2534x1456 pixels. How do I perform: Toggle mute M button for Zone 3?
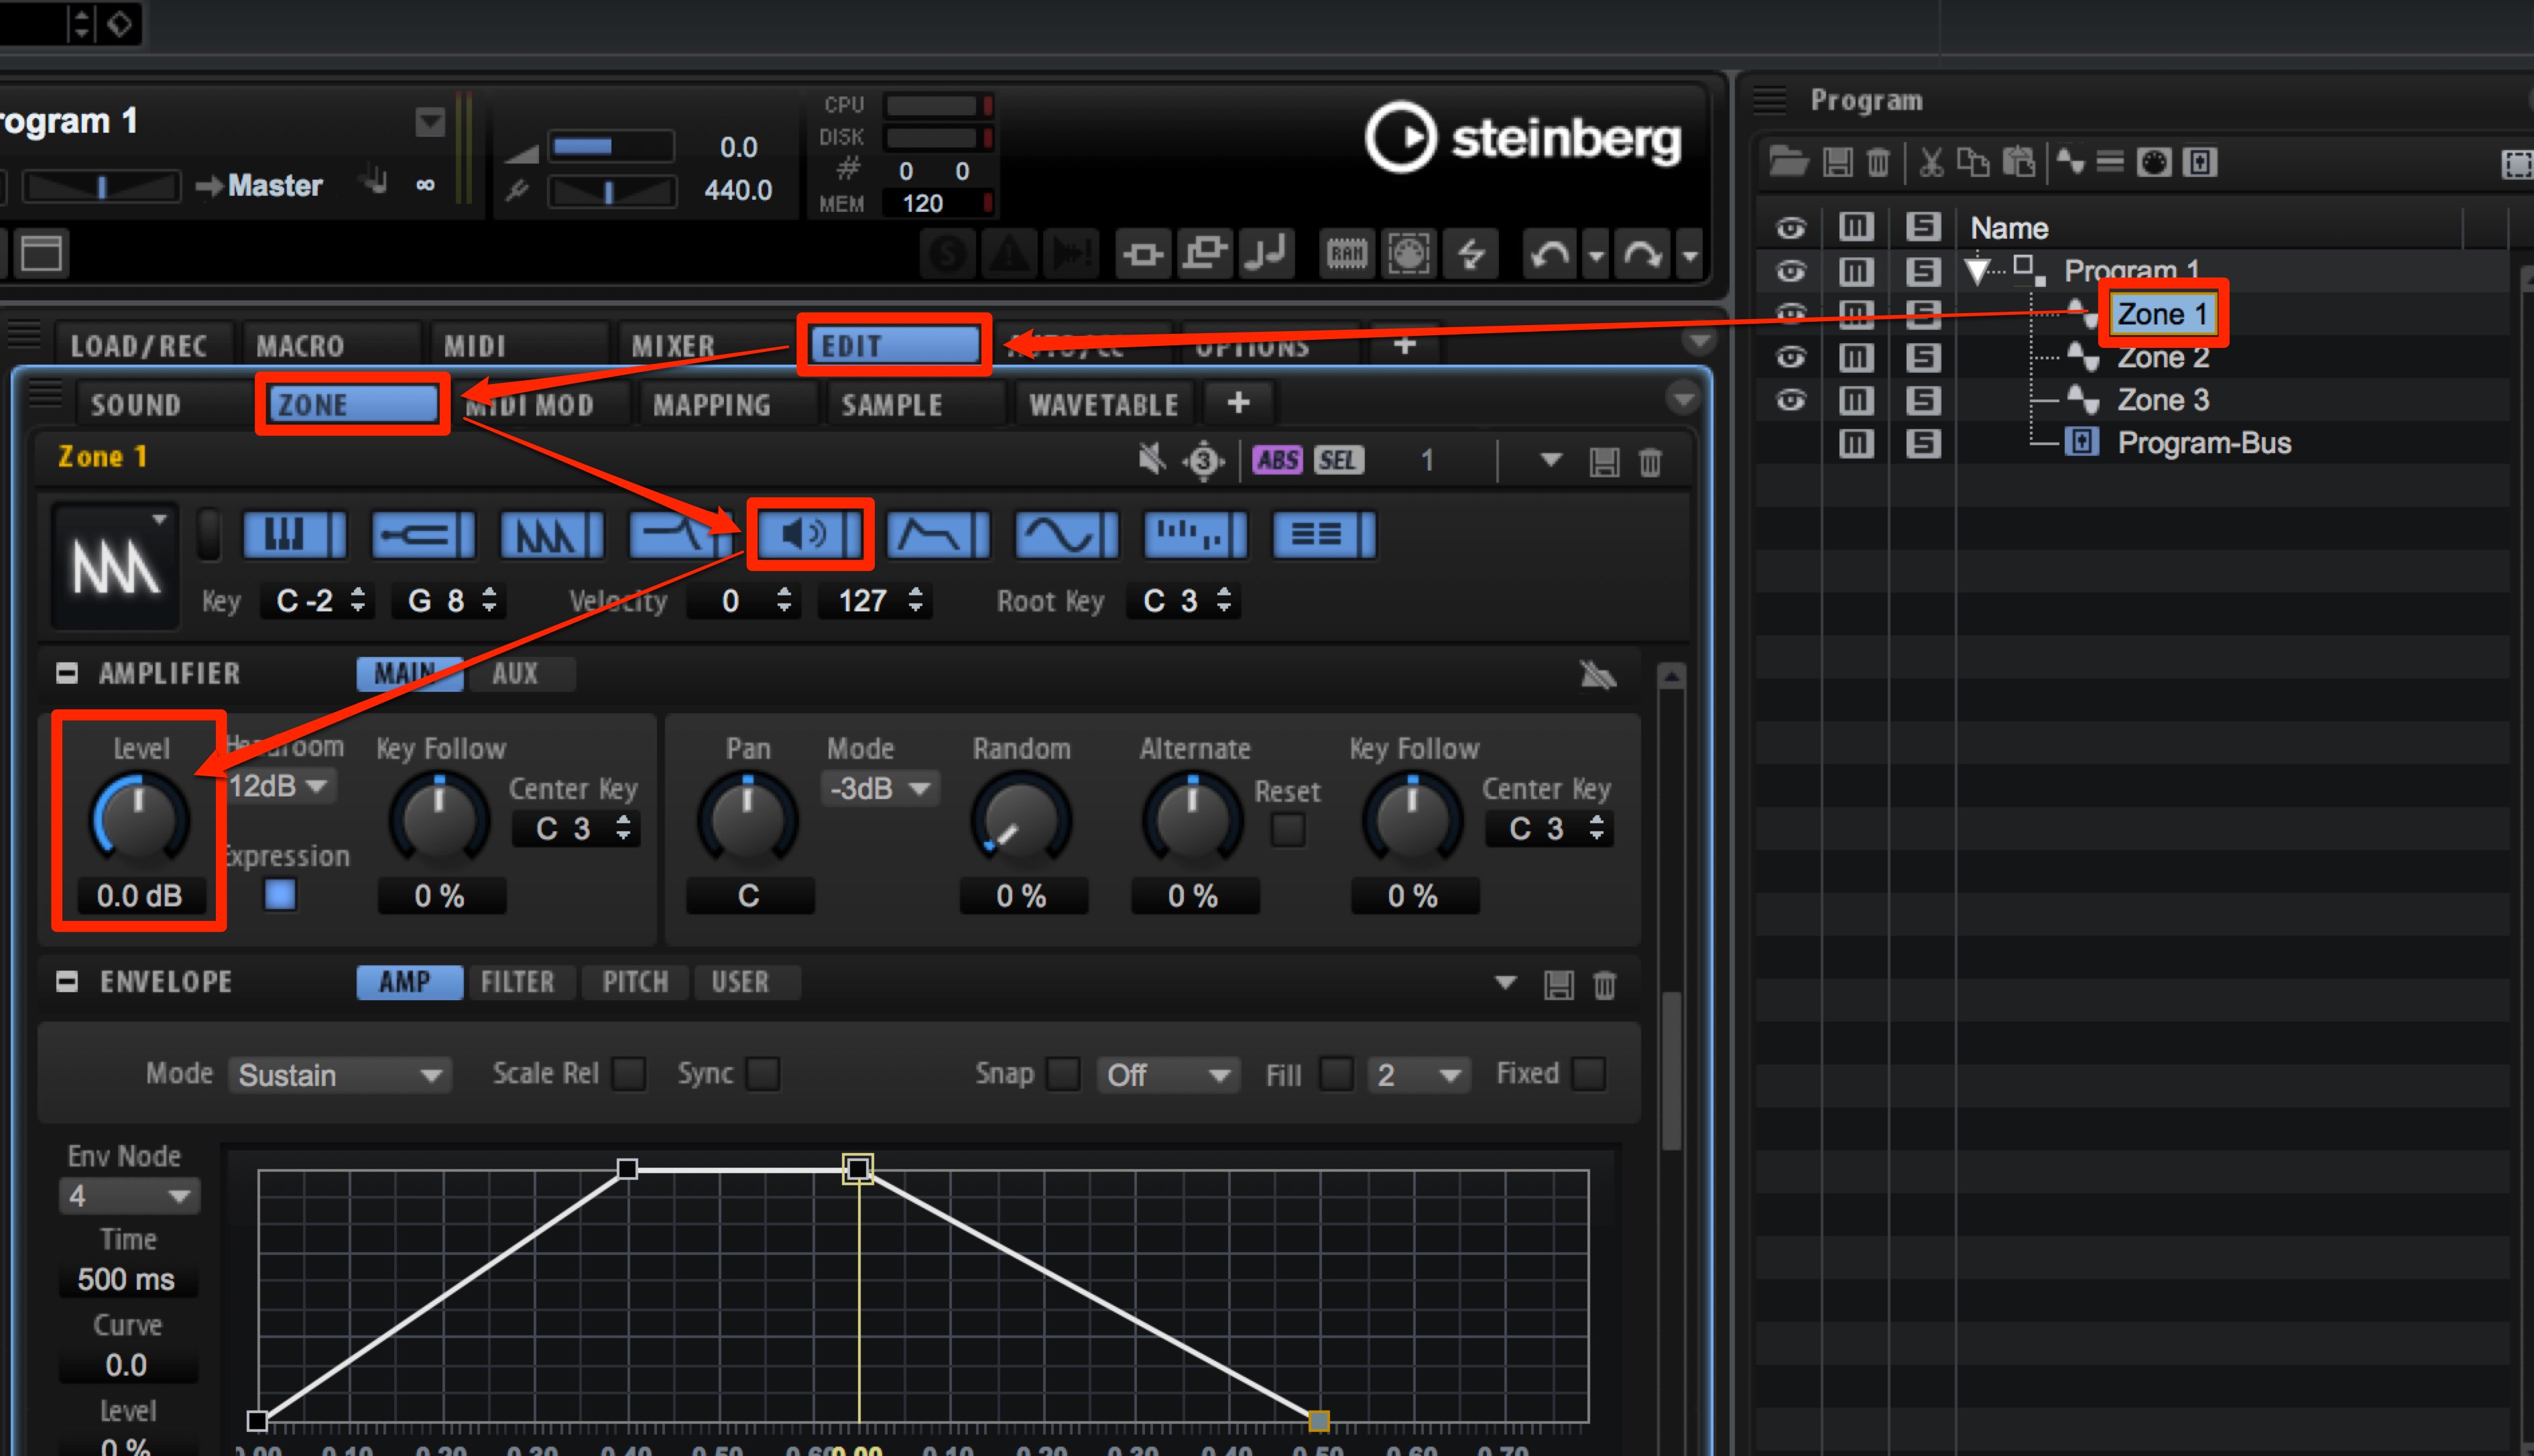[1855, 400]
